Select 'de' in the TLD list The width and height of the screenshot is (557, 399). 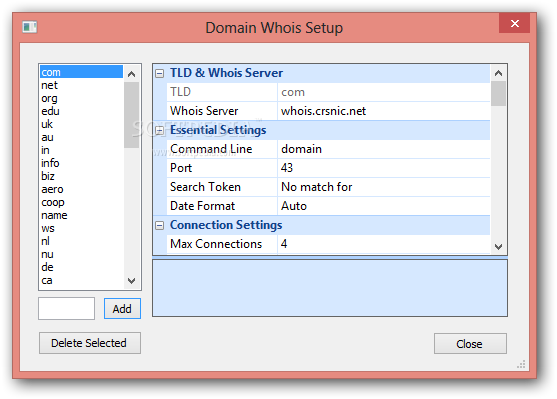(81, 267)
